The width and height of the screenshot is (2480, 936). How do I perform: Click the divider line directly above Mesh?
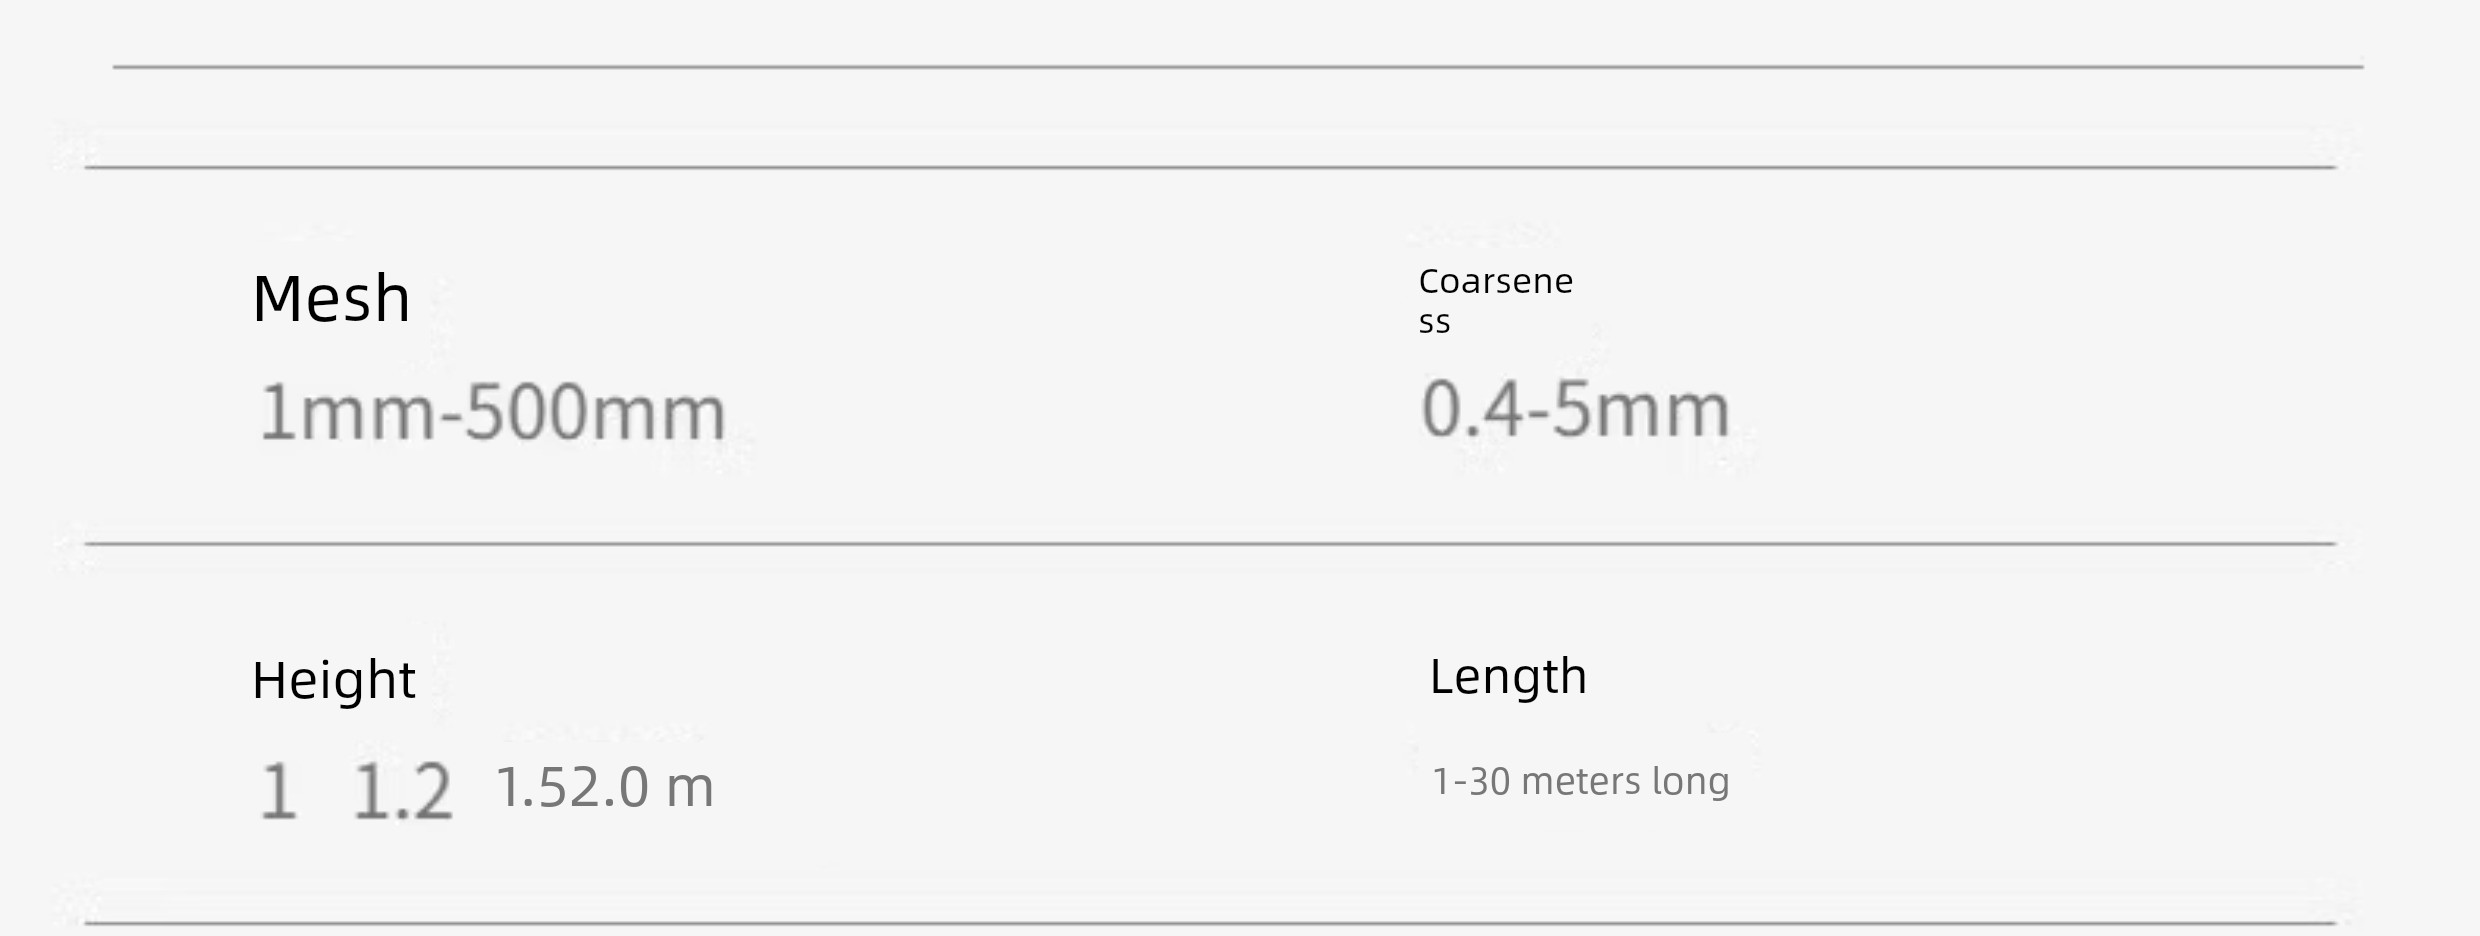point(1210,167)
